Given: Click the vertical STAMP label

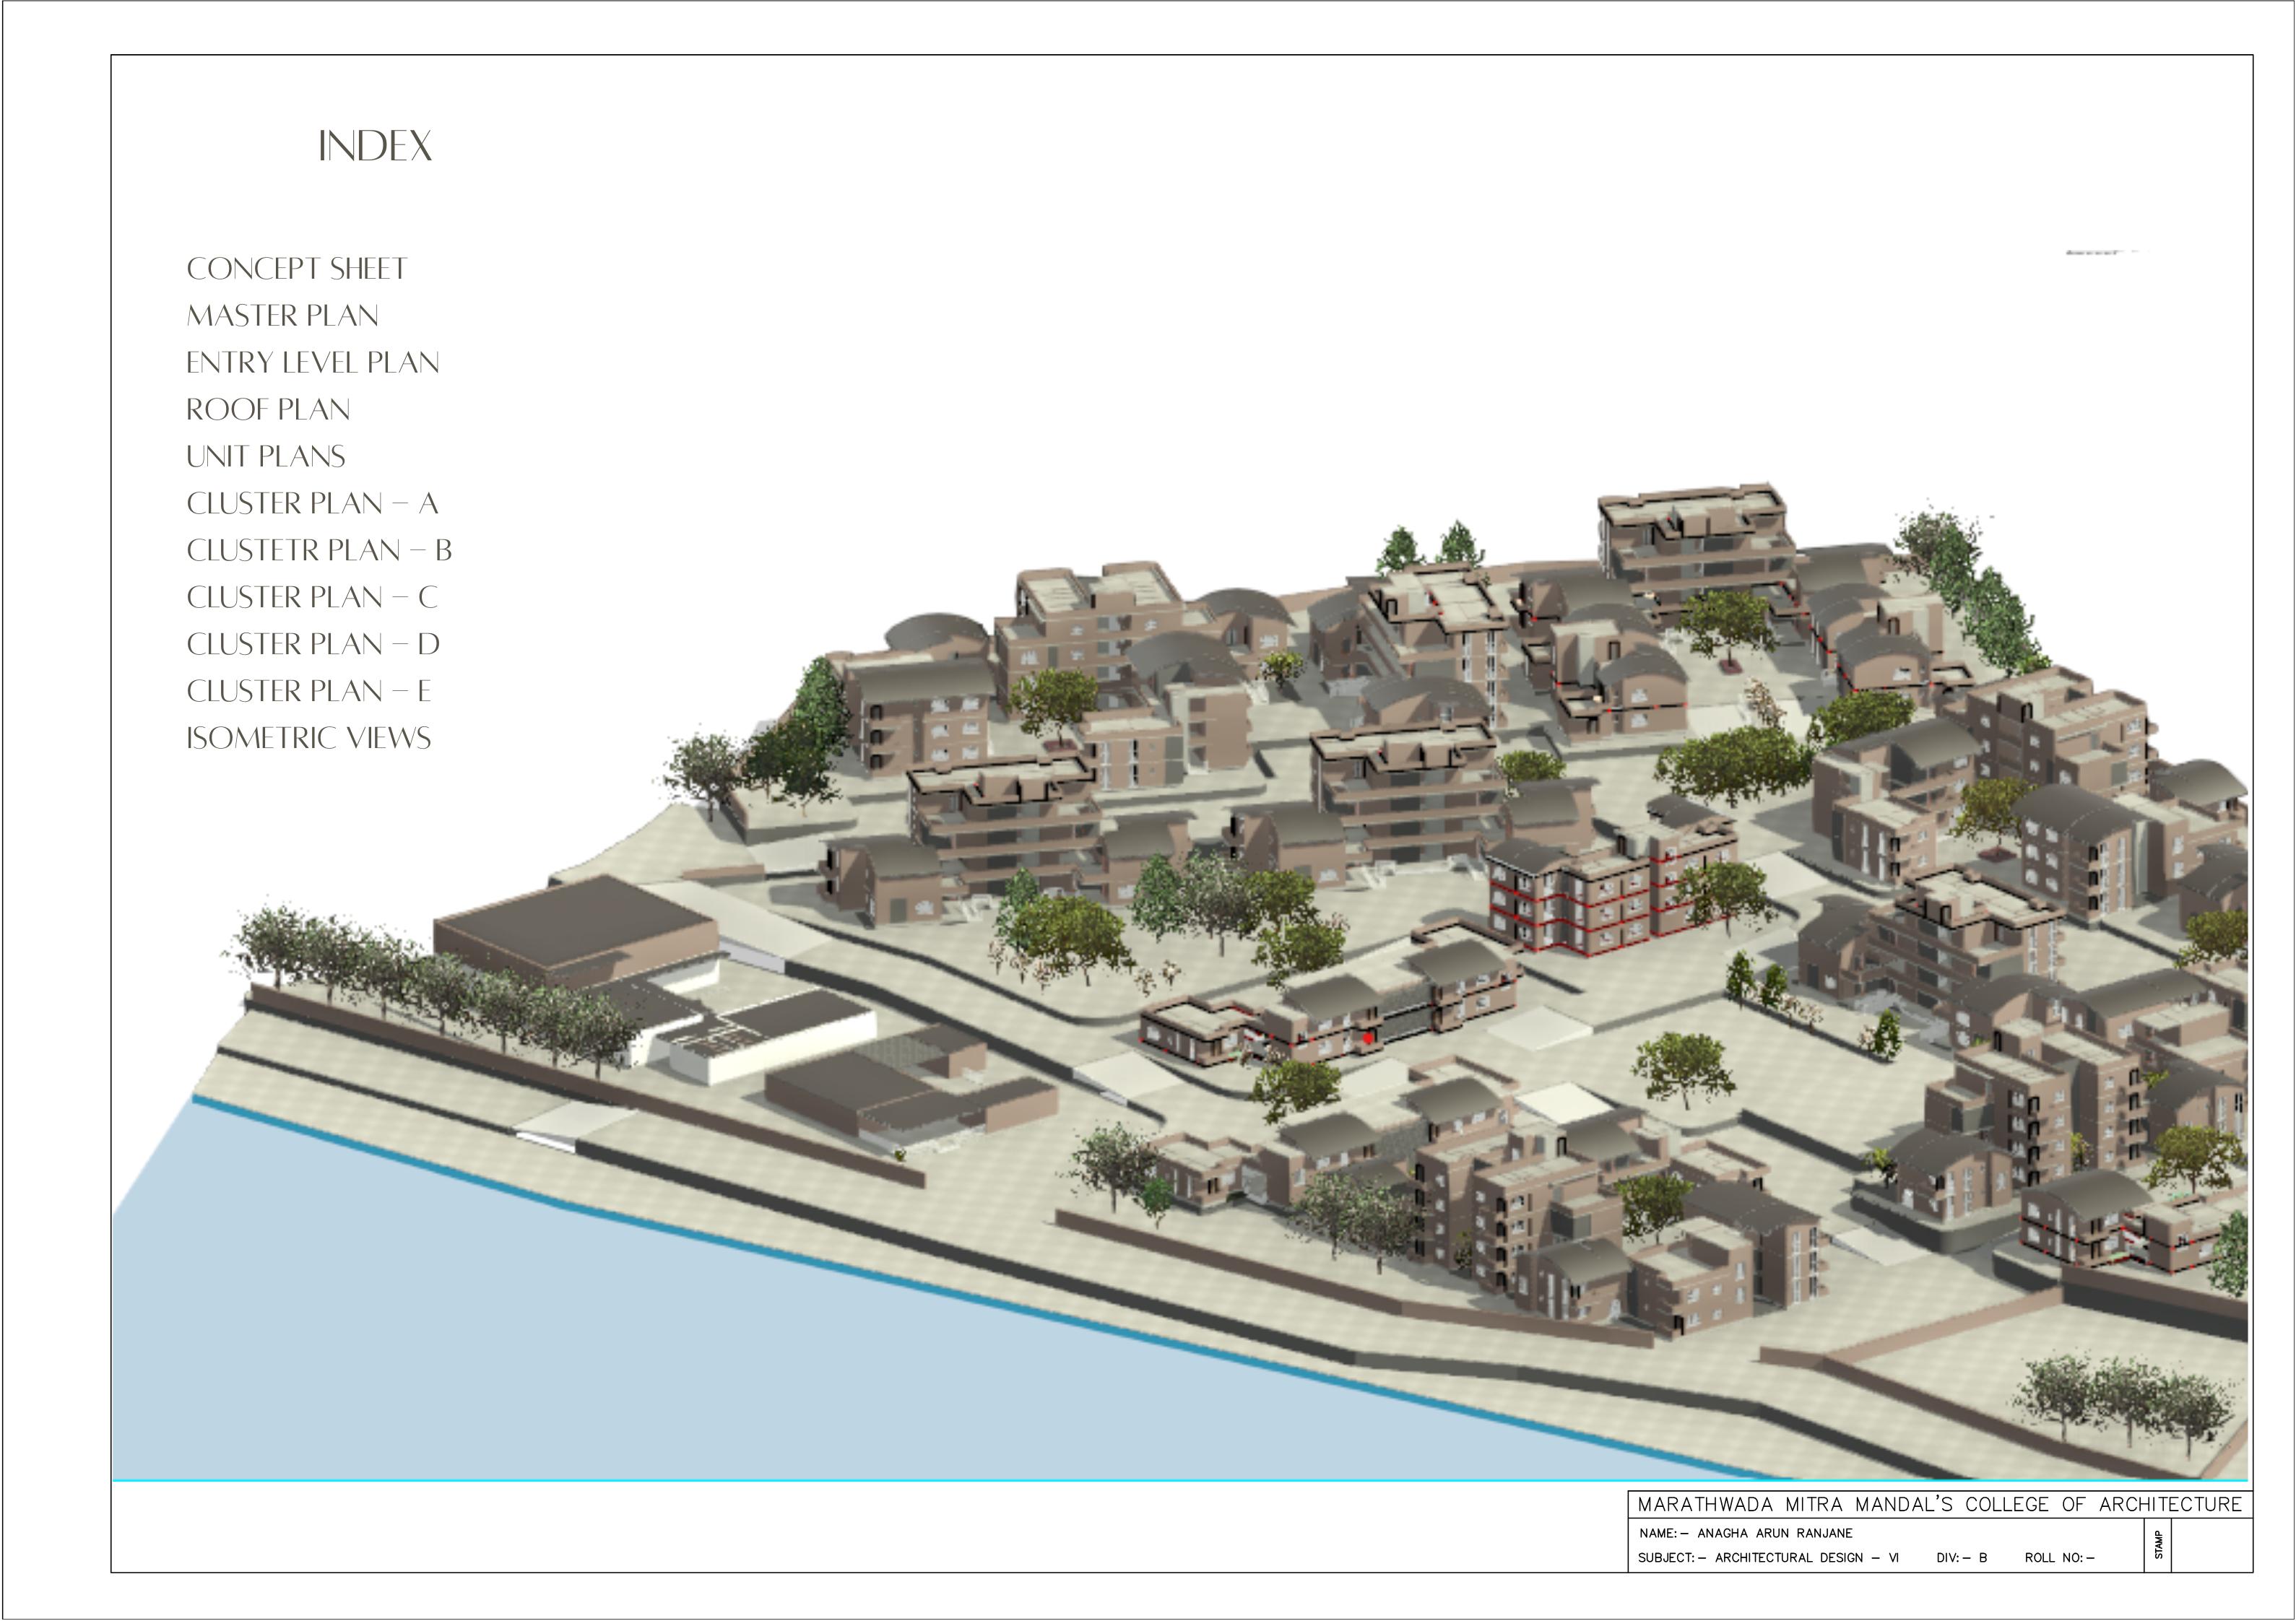Looking at the screenshot, I should pos(2158,1545).
